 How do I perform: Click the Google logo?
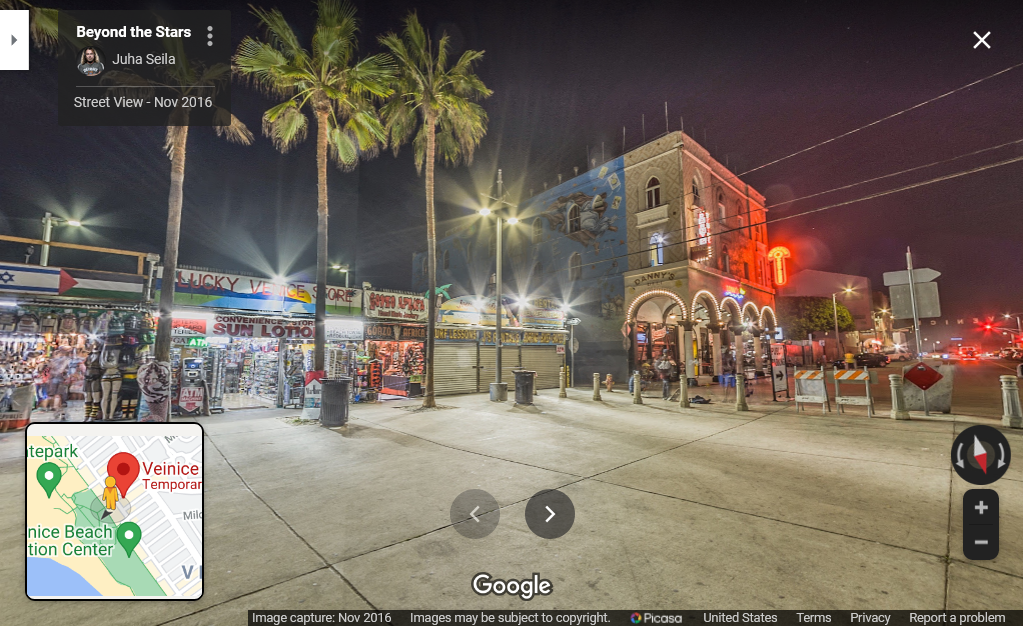[512, 585]
